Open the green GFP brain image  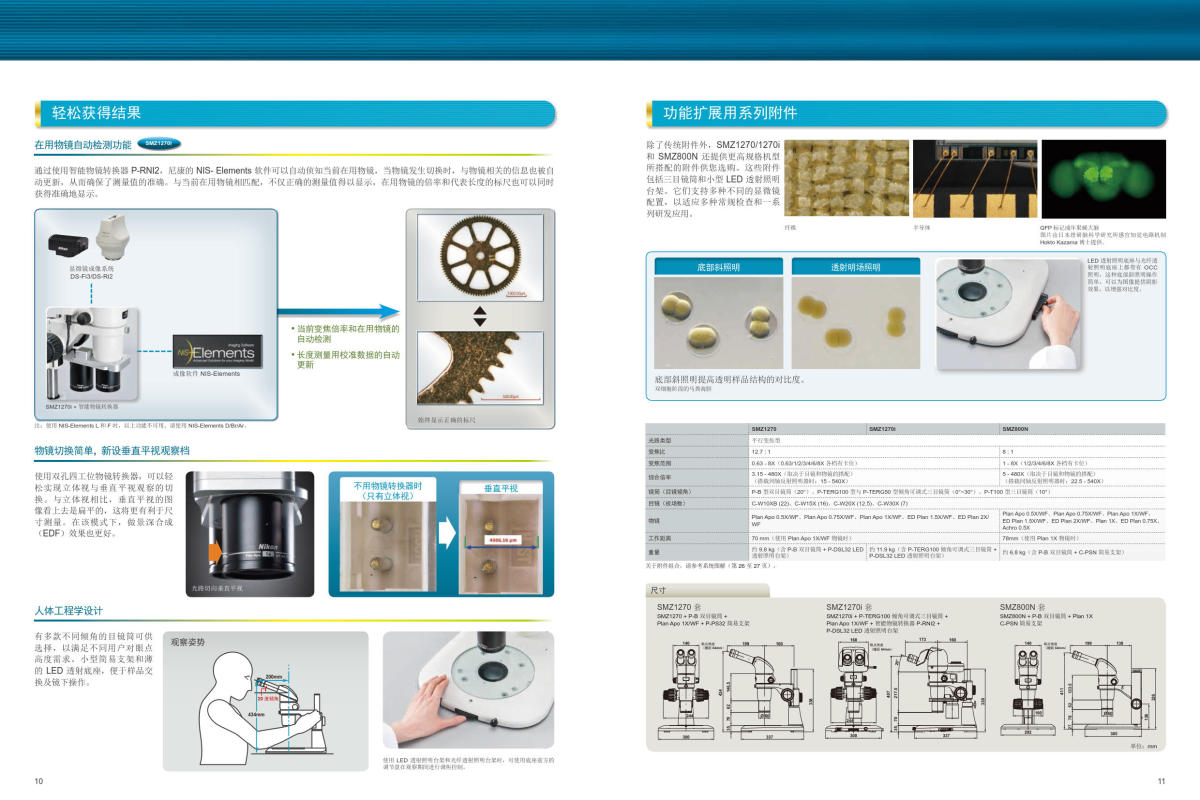1103,181
